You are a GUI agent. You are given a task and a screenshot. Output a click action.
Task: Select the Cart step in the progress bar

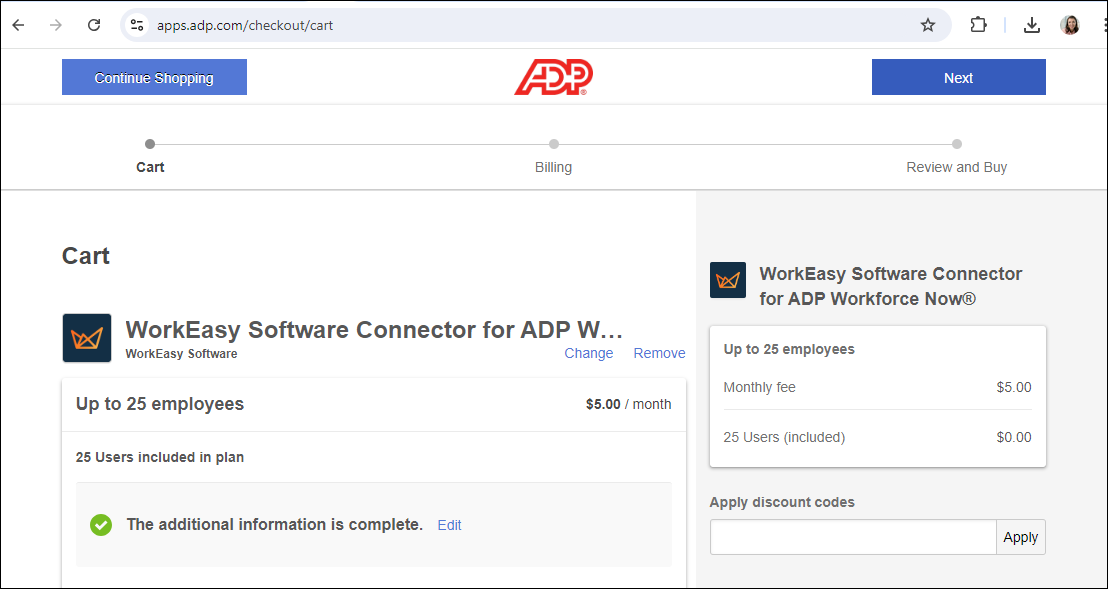[150, 156]
